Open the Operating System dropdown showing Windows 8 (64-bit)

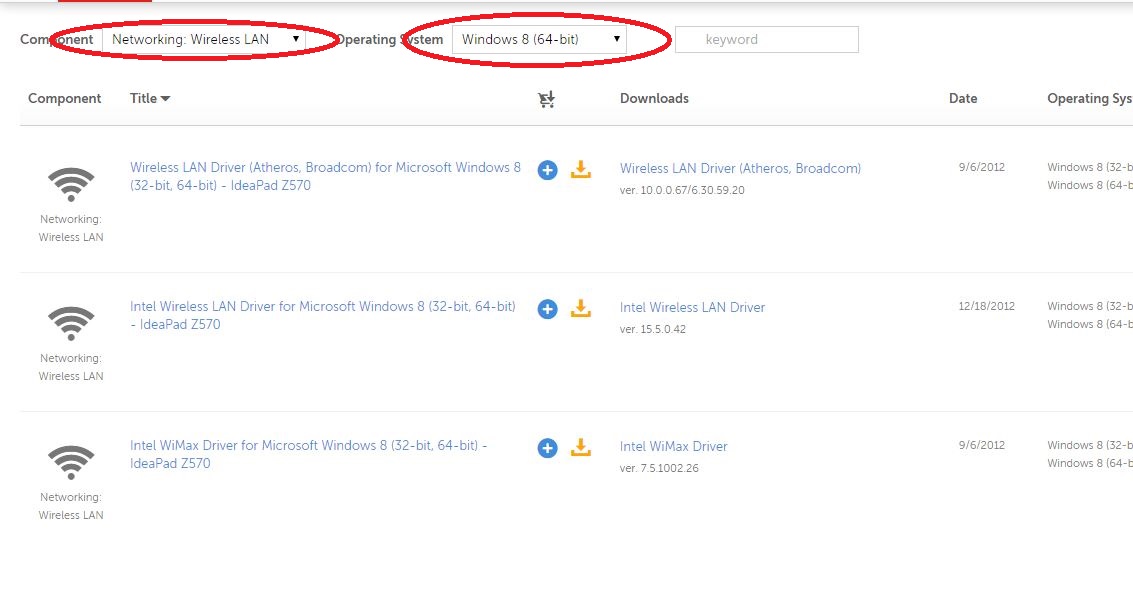coord(539,40)
